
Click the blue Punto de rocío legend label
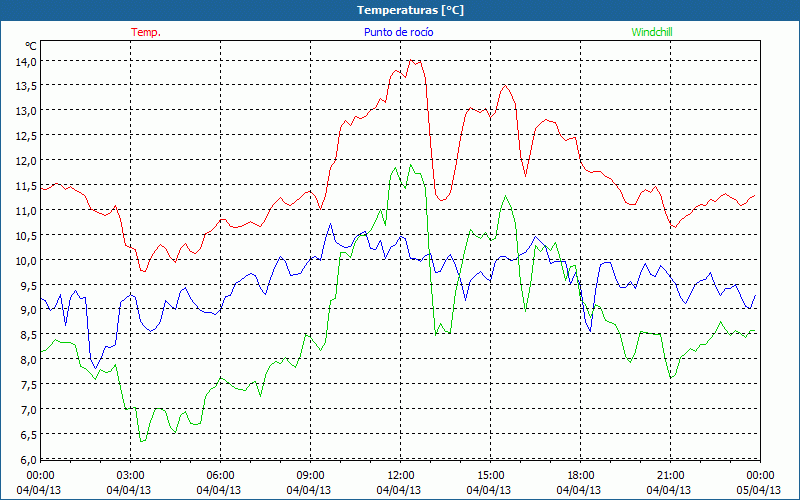click(398, 32)
